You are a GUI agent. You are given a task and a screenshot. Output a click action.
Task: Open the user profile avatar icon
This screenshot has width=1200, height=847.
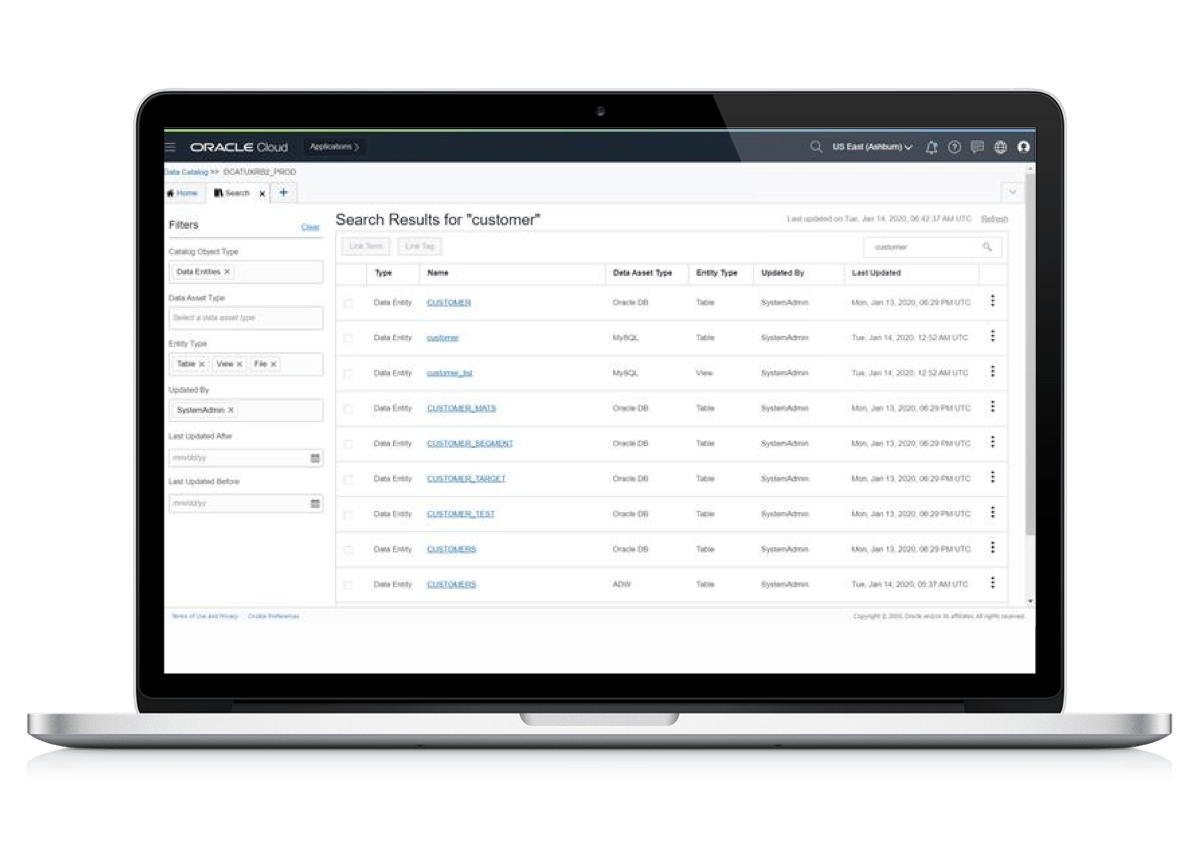pyautogui.click(x=1023, y=147)
